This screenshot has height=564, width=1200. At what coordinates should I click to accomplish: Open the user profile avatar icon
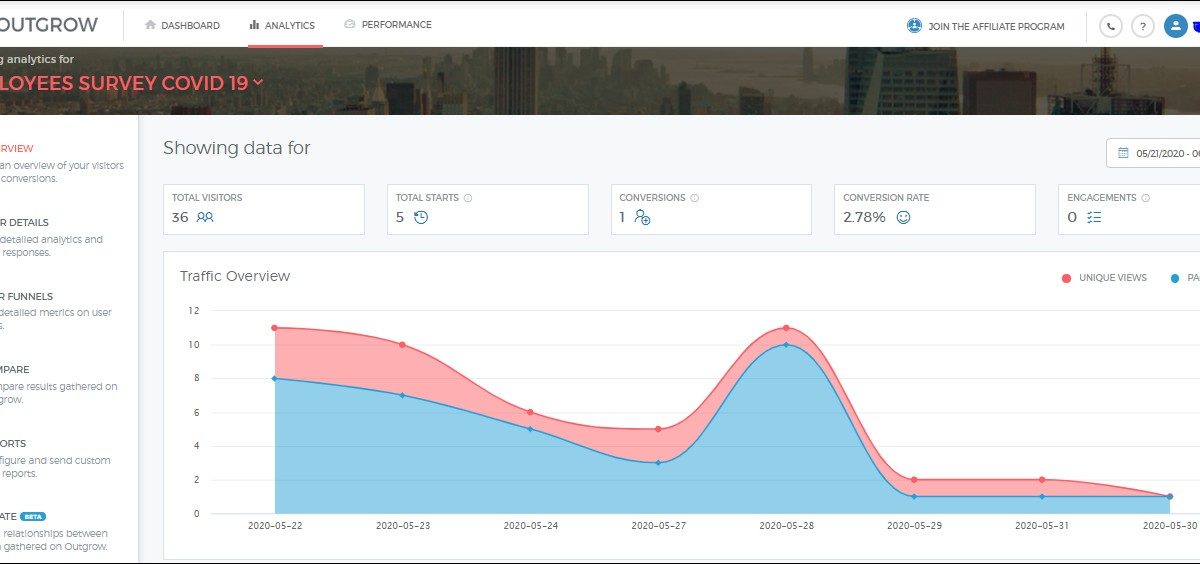(1175, 27)
